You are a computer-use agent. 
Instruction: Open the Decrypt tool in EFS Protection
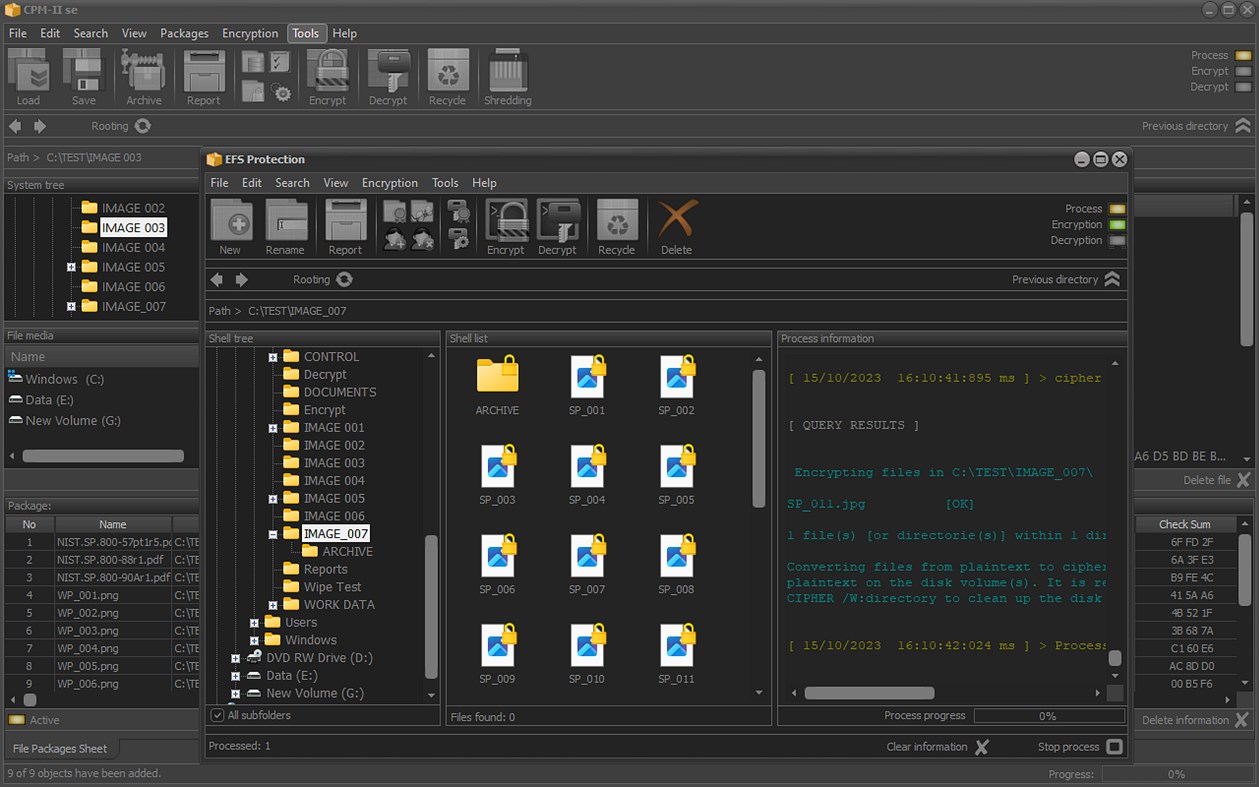tap(558, 225)
